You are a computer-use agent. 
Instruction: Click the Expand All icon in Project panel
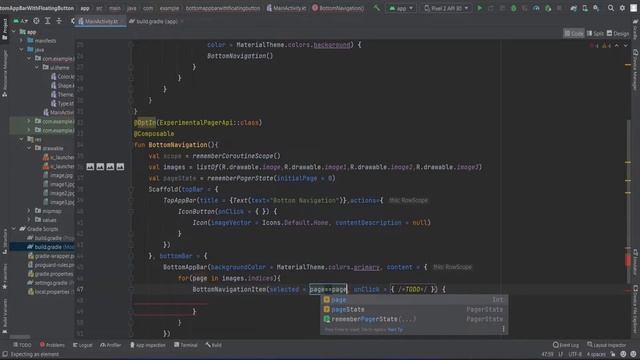(x=47, y=21)
